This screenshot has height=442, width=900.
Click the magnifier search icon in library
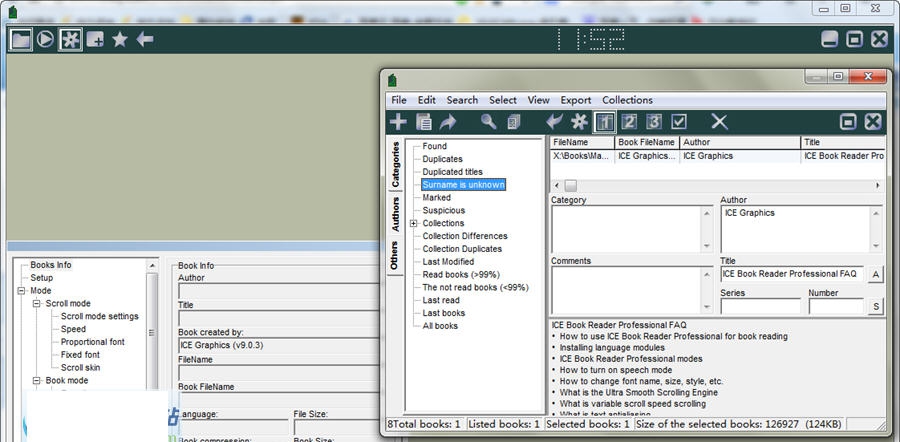pyautogui.click(x=488, y=121)
